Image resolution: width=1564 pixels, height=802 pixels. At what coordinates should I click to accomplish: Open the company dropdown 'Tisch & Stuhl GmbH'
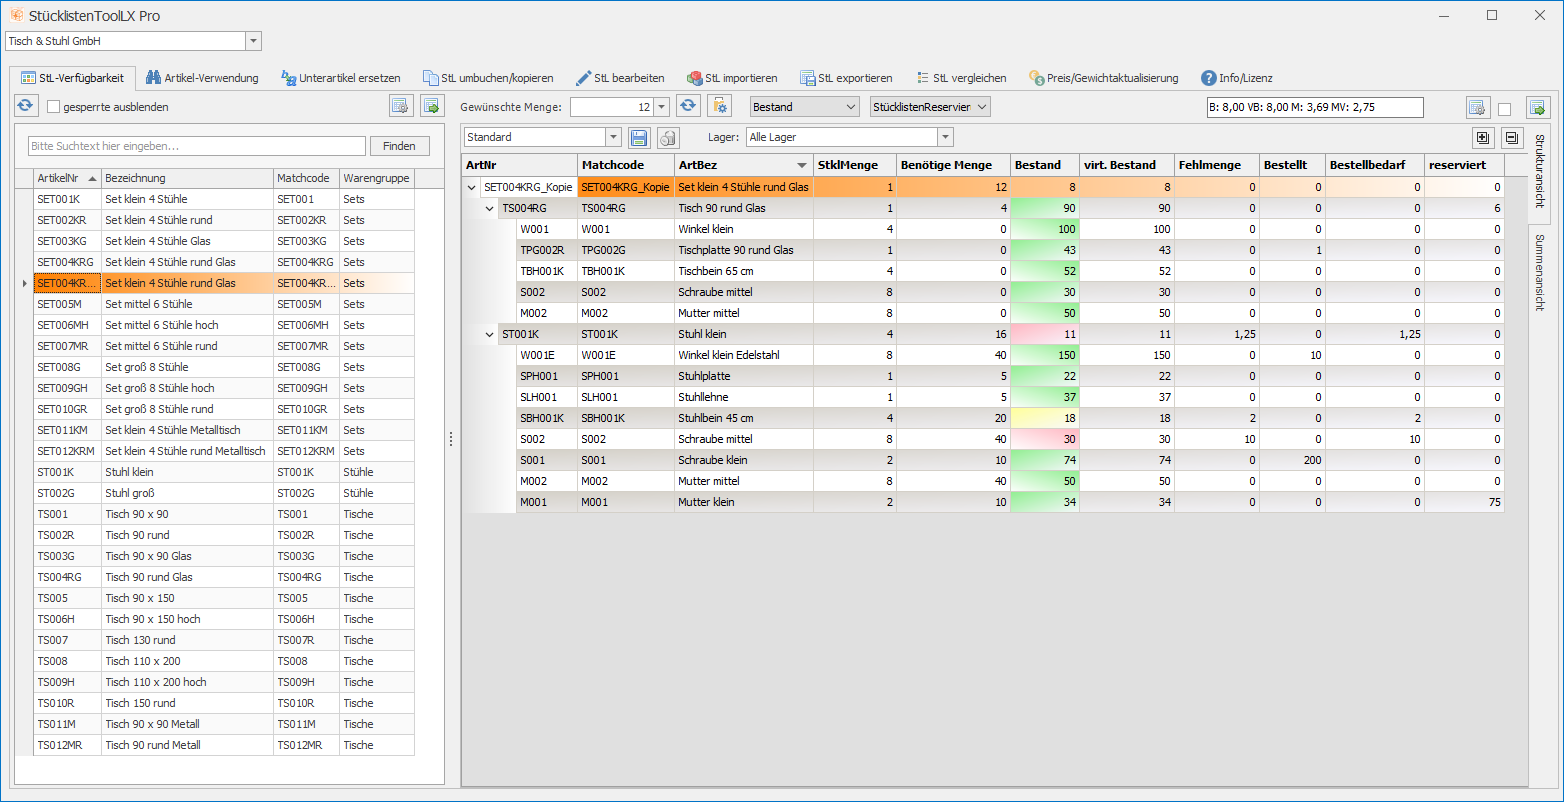253,41
